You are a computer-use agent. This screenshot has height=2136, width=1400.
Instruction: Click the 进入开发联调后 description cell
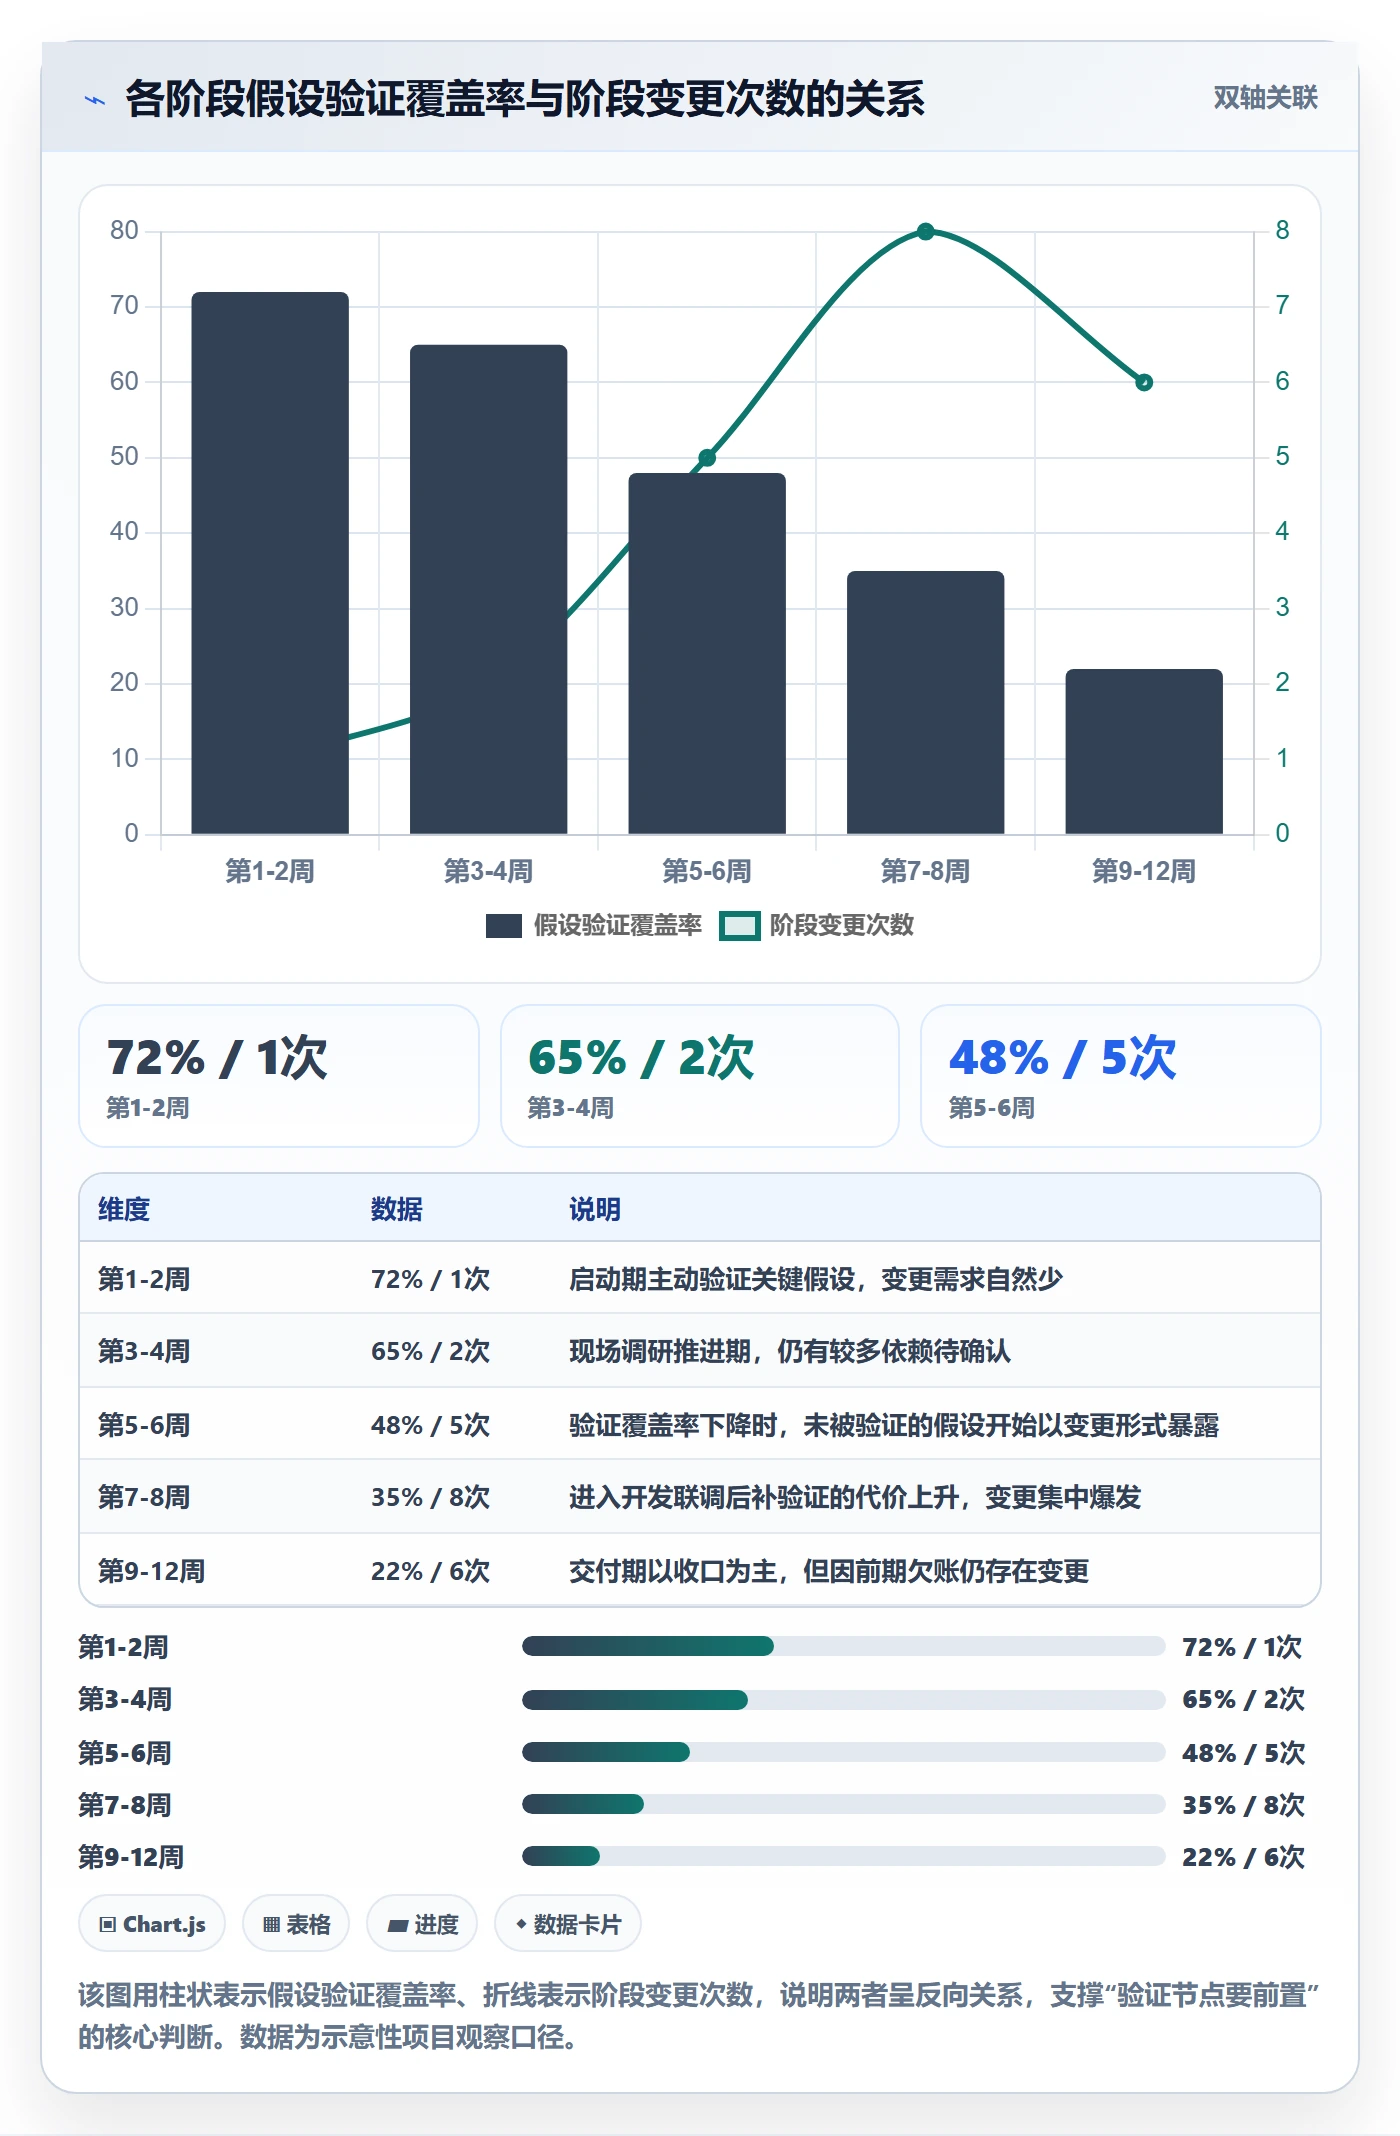[x=855, y=1497]
